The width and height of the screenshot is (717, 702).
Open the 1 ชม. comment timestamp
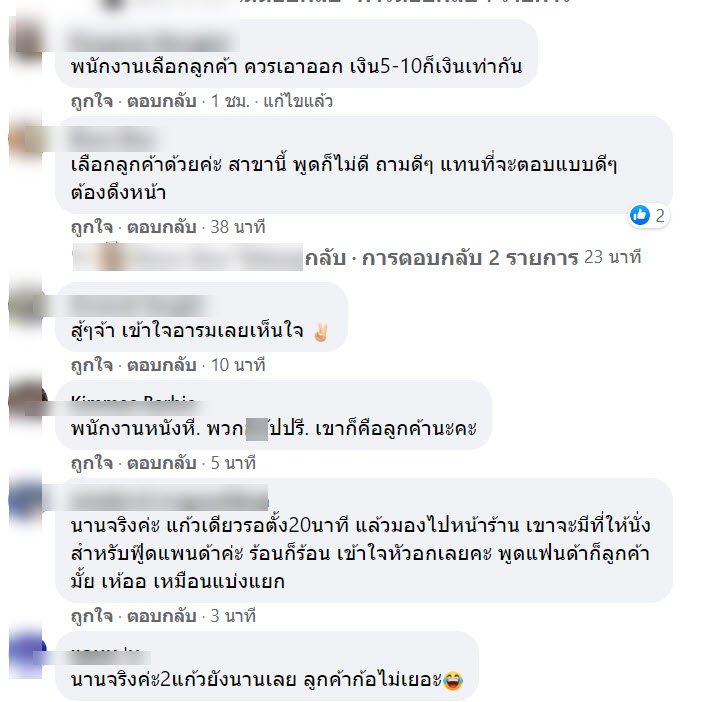click(x=230, y=101)
